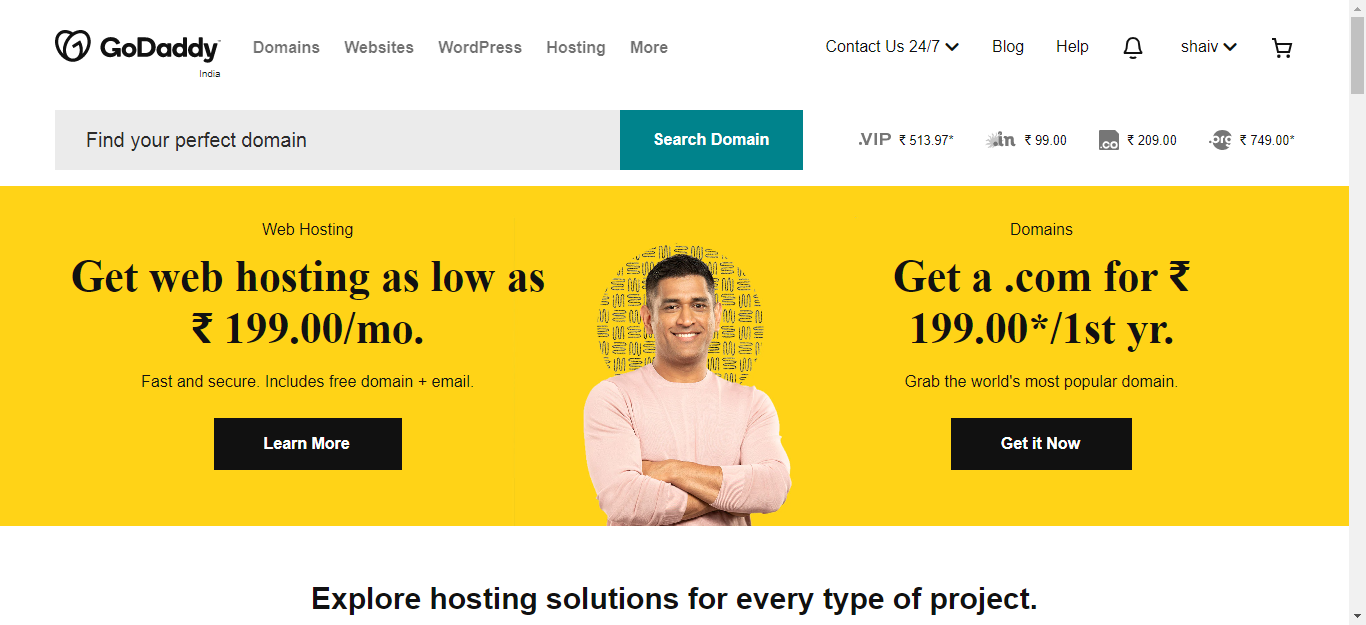Select the .in domain icon
The height and width of the screenshot is (625, 1366).
point(1001,140)
